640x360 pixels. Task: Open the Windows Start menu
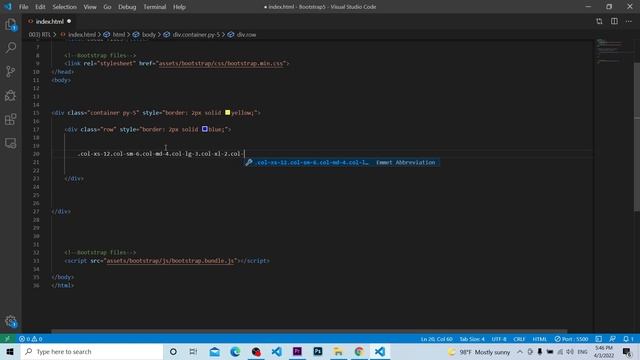(10, 351)
